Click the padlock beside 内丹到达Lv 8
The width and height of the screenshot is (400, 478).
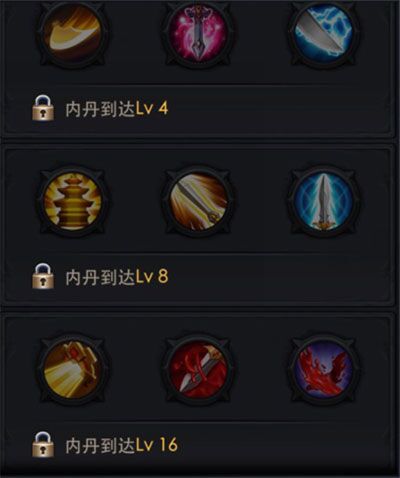point(43,276)
